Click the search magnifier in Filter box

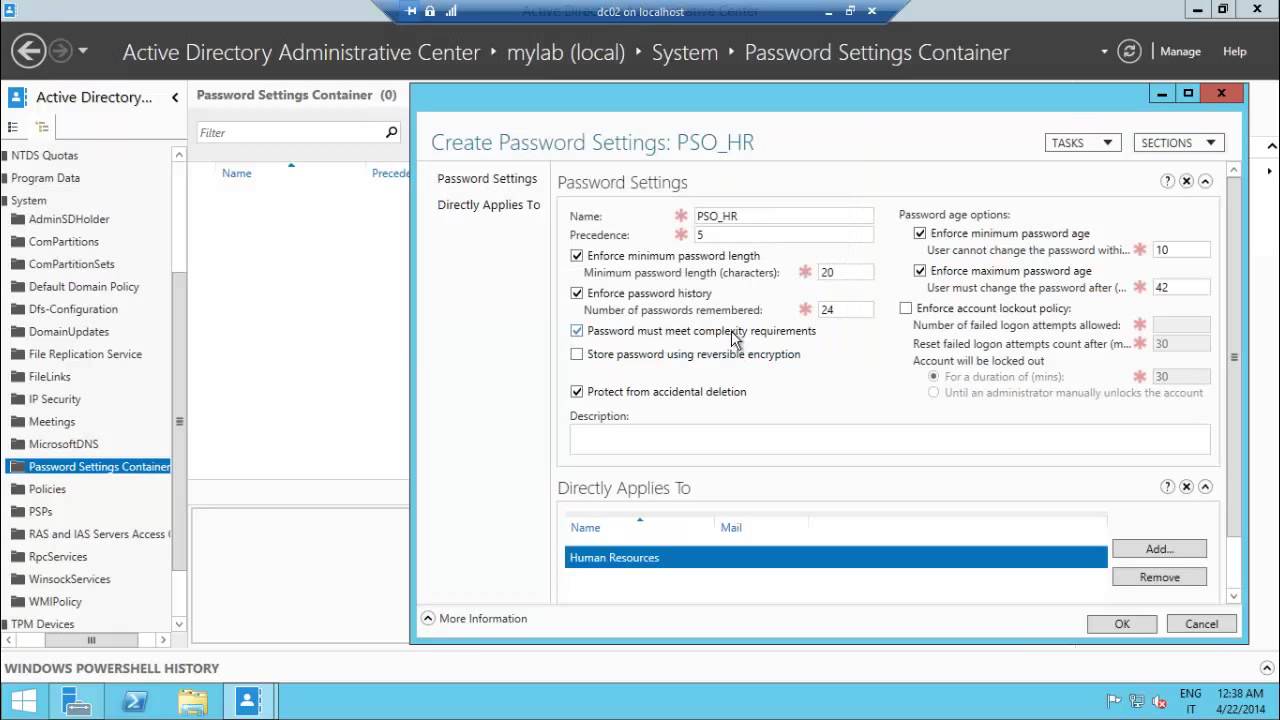click(x=391, y=132)
